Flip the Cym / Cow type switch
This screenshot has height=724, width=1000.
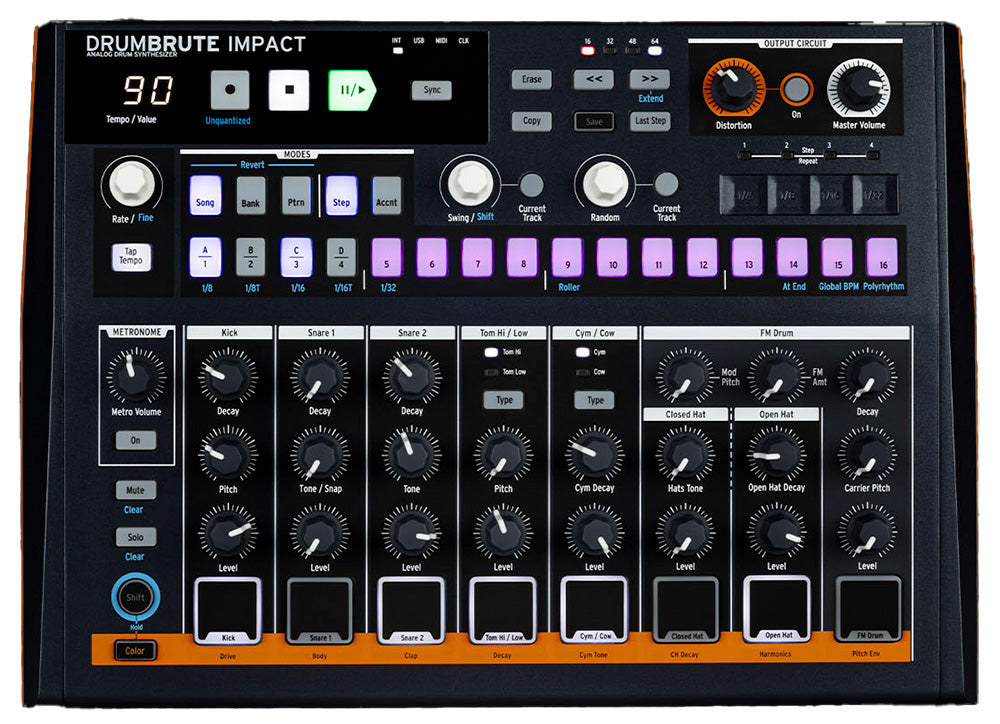click(x=595, y=399)
